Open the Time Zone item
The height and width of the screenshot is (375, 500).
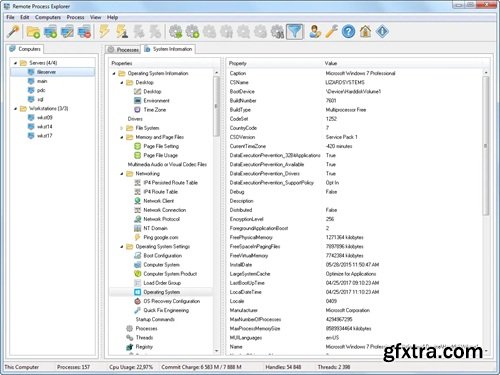click(x=154, y=110)
